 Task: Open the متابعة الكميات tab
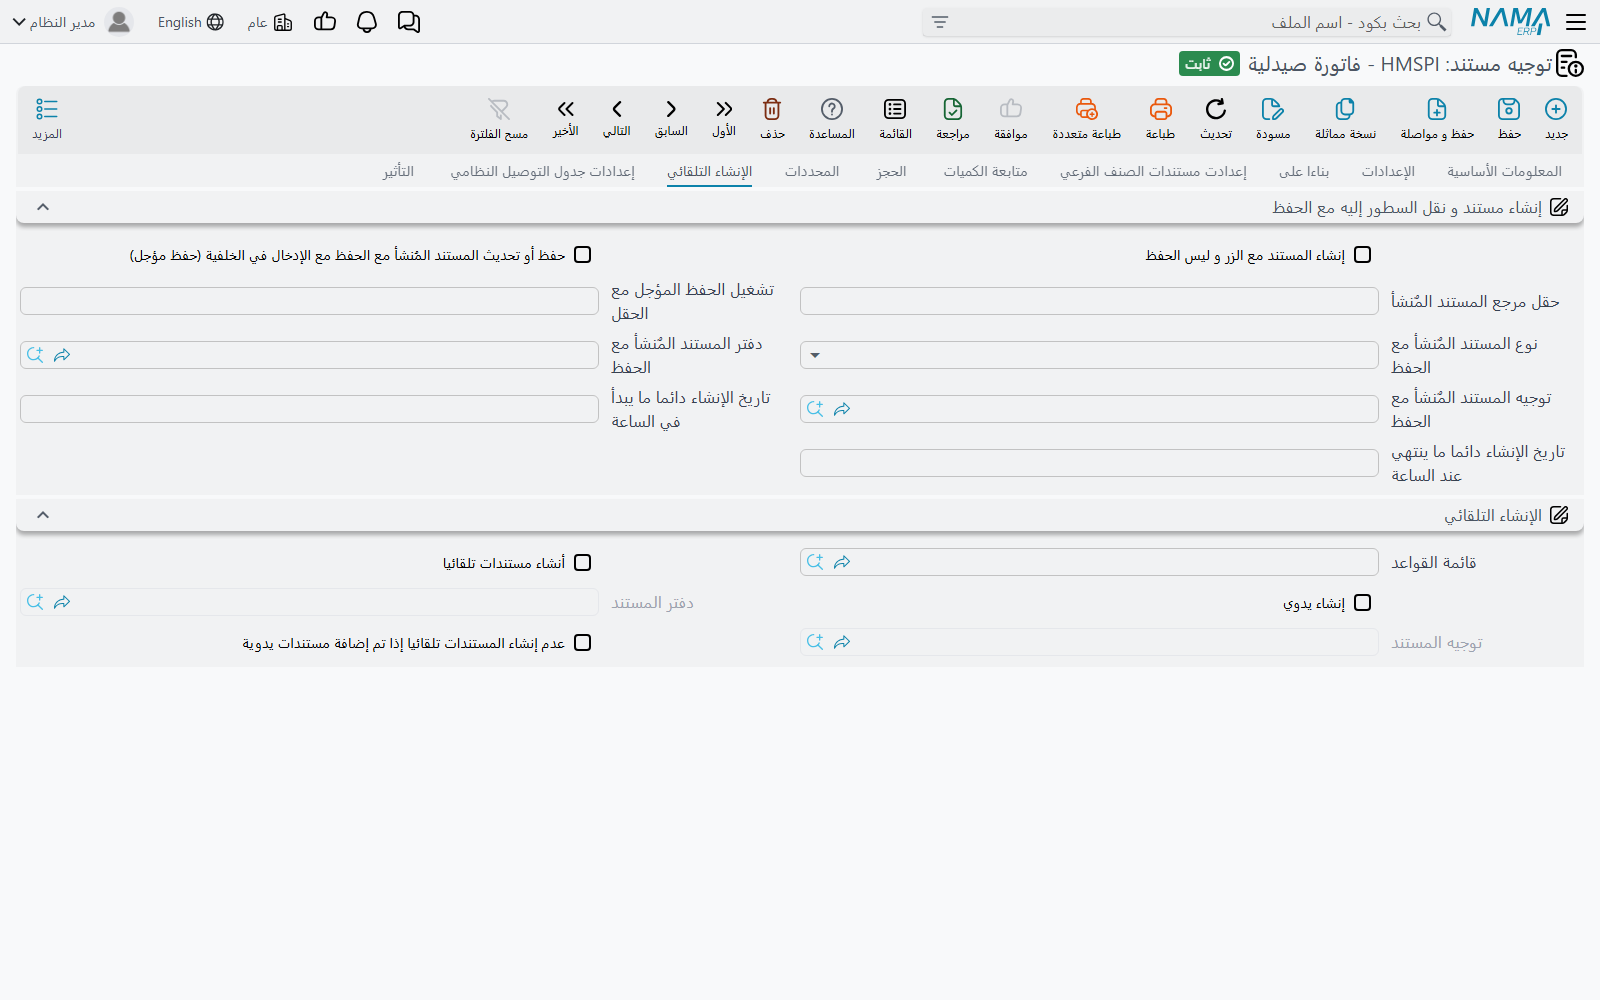click(x=985, y=172)
